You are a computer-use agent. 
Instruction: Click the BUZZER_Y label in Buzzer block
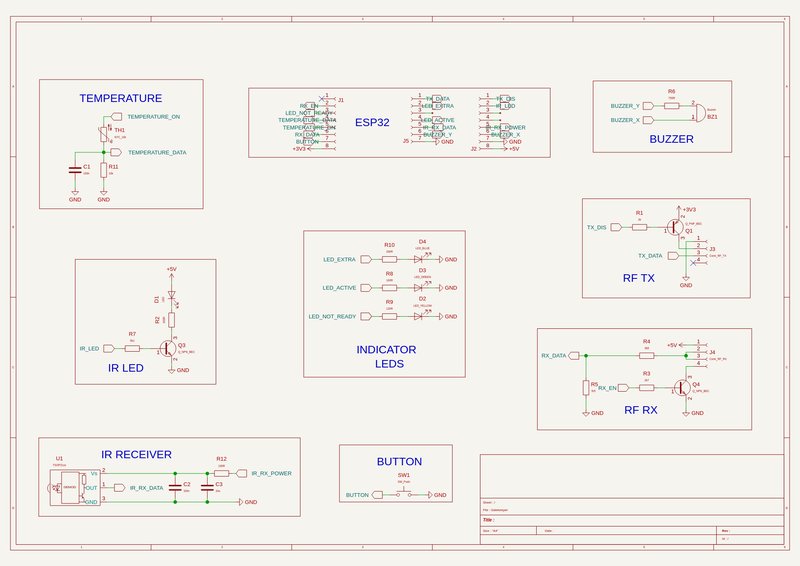pyautogui.click(x=625, y=106)
